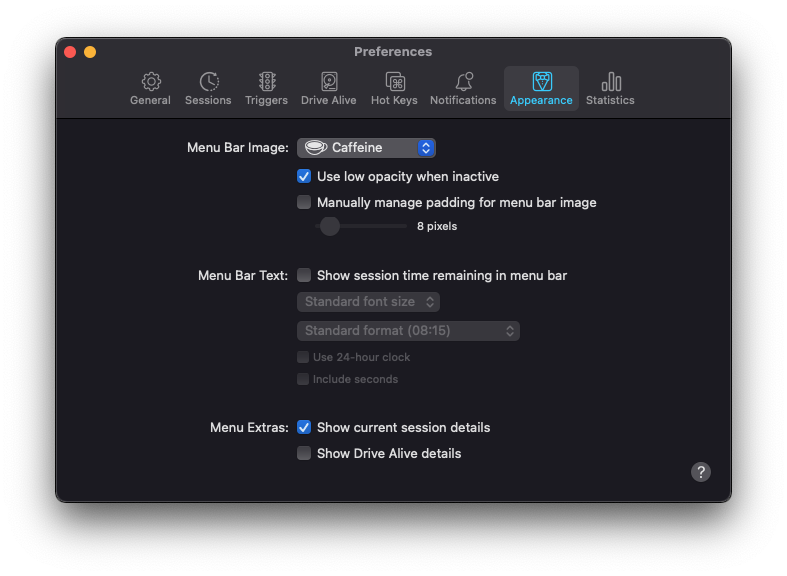Disable Use low opacity when inactive
Screen dimensions: 787x576
(304, 176)
